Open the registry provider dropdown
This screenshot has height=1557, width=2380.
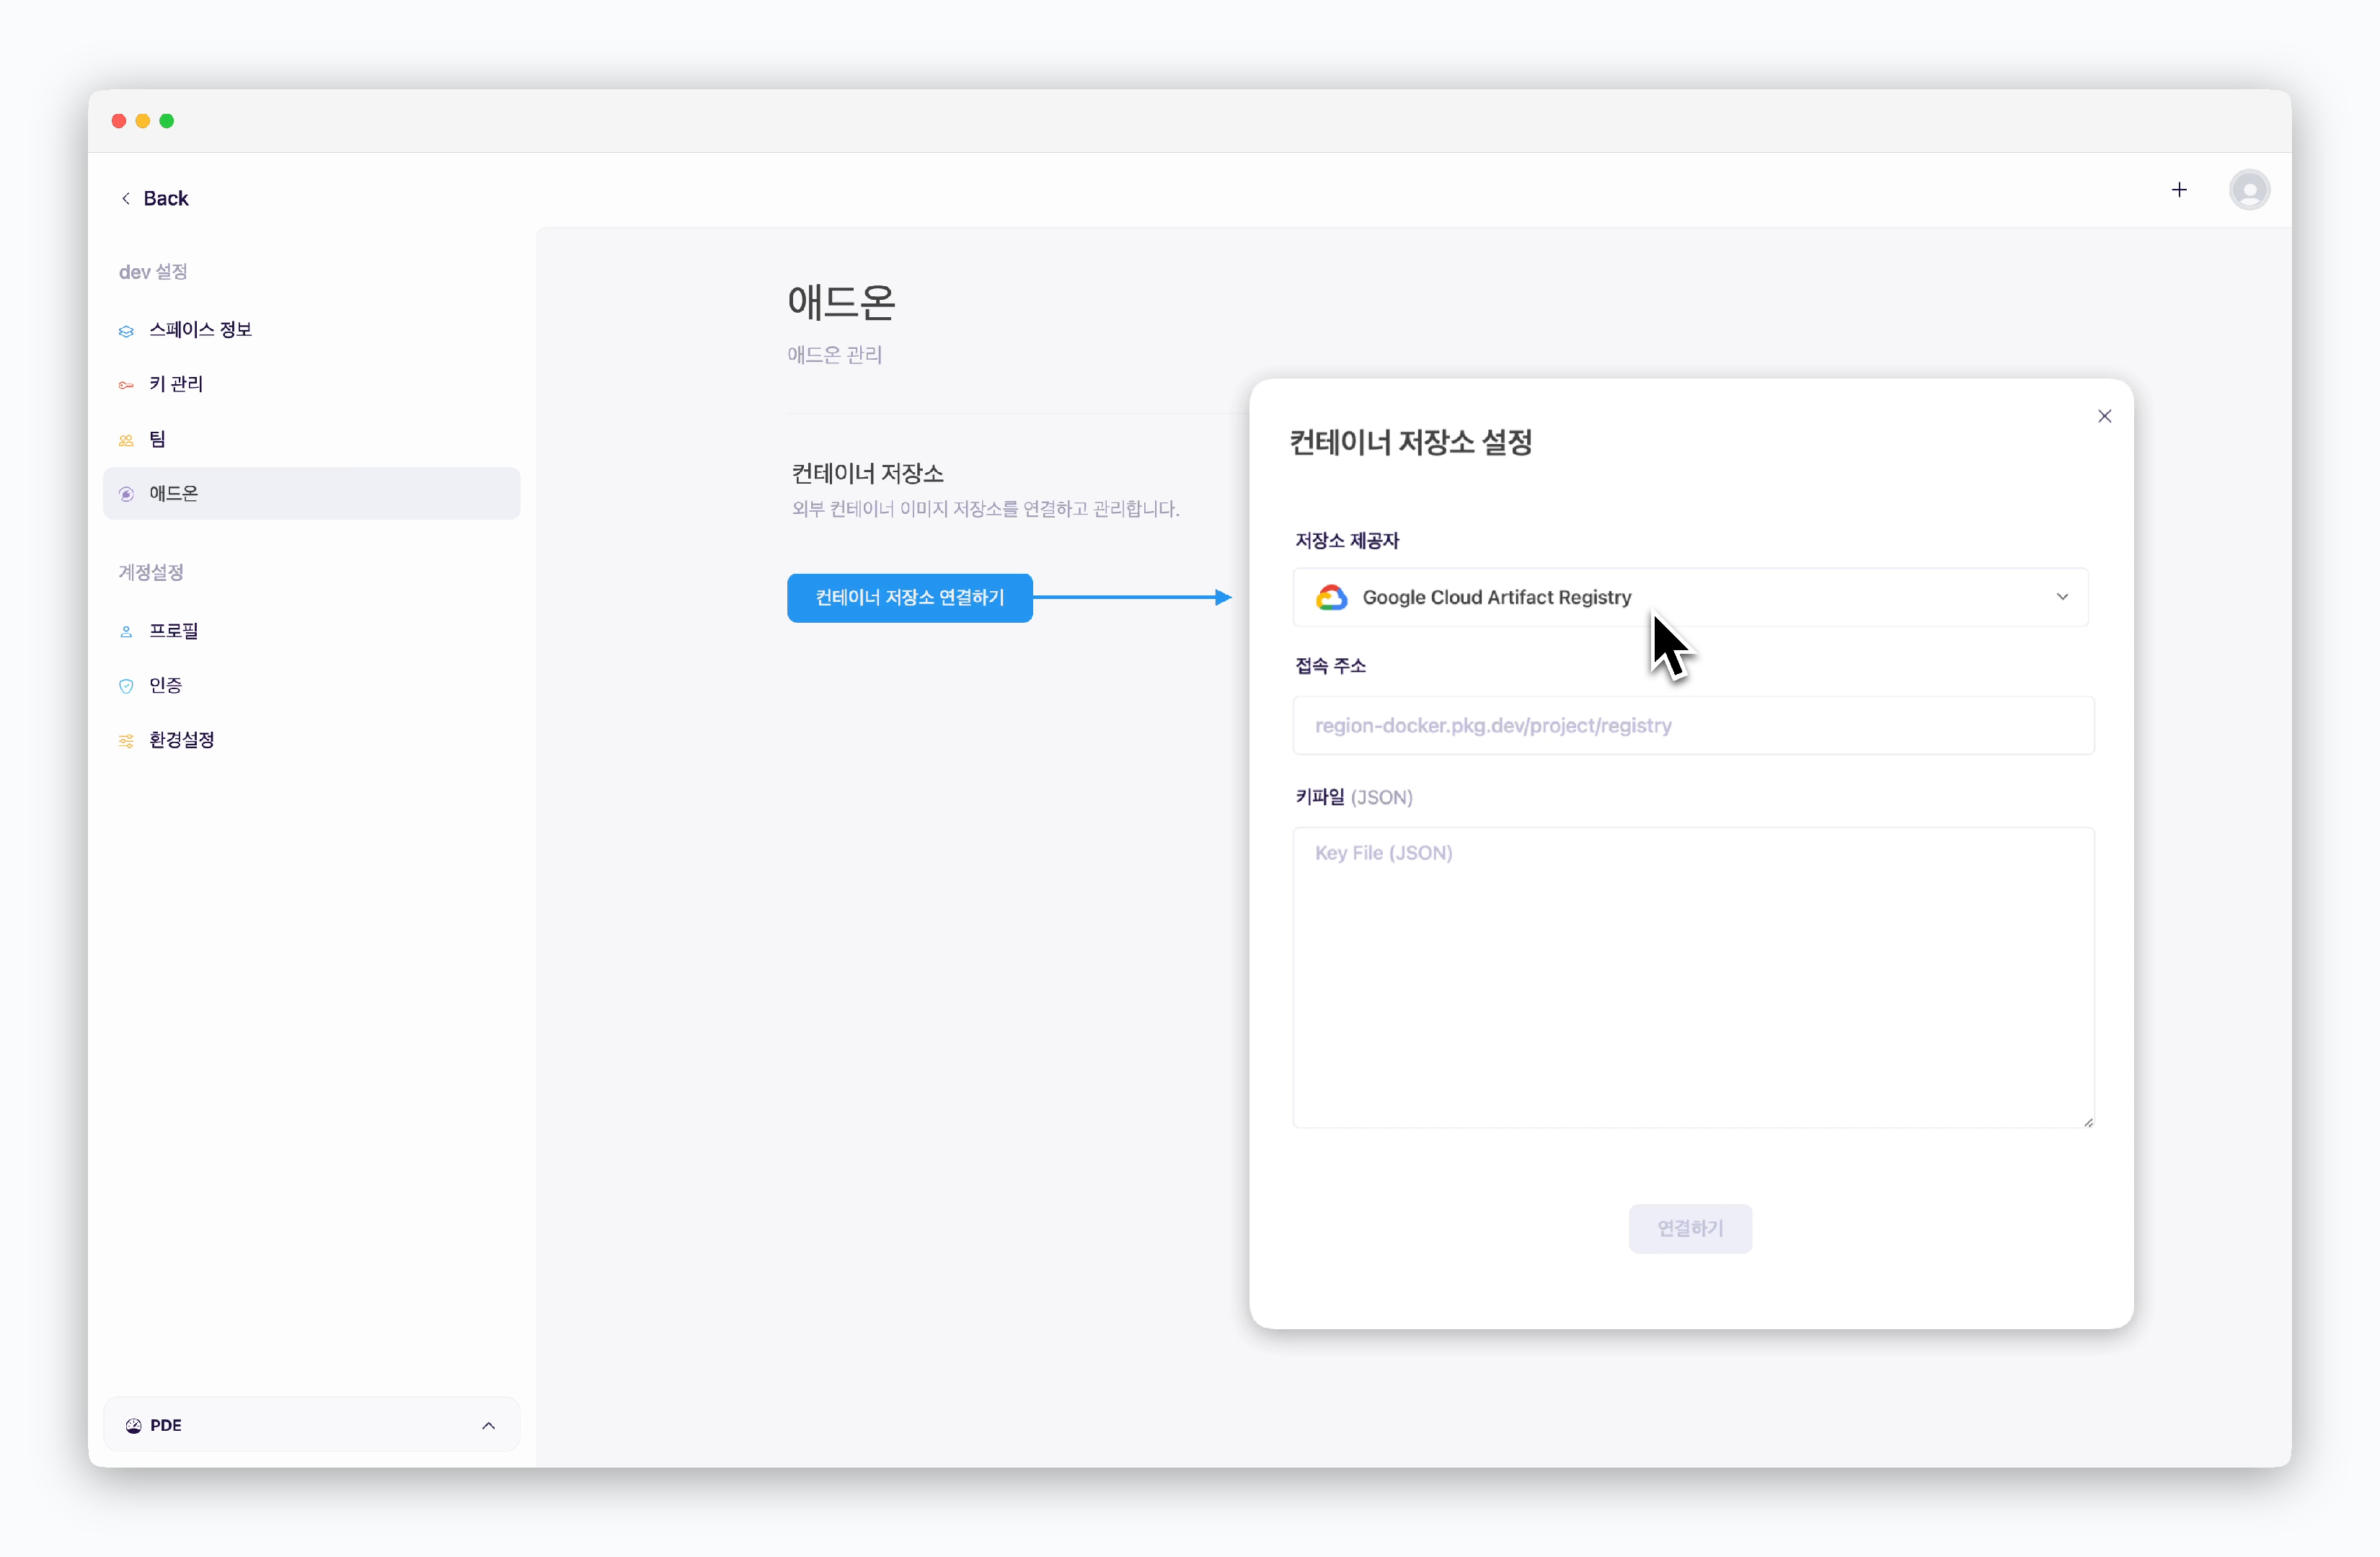pyautogui.click(x=1690, y=597)
